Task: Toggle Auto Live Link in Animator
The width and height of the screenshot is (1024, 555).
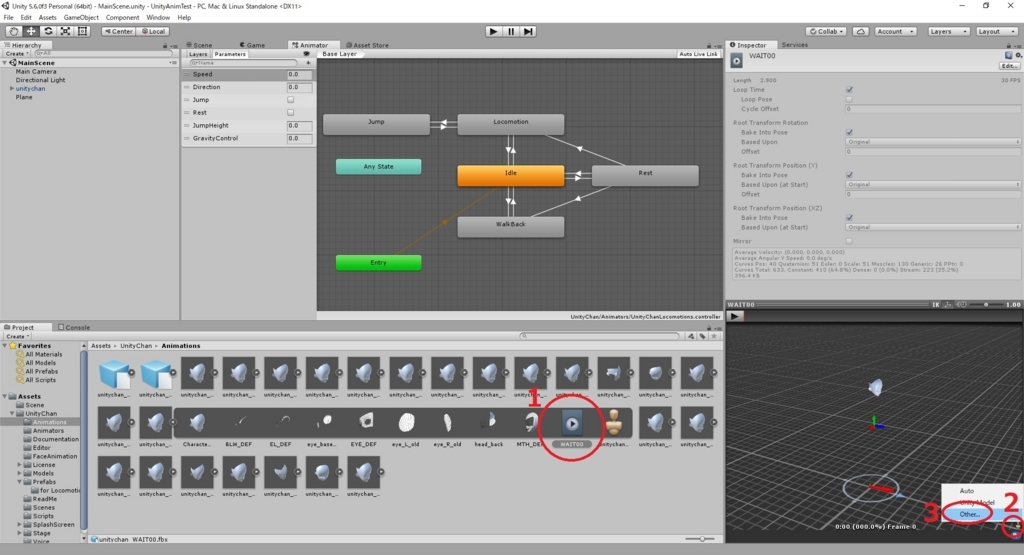Action: click(698, 54)
